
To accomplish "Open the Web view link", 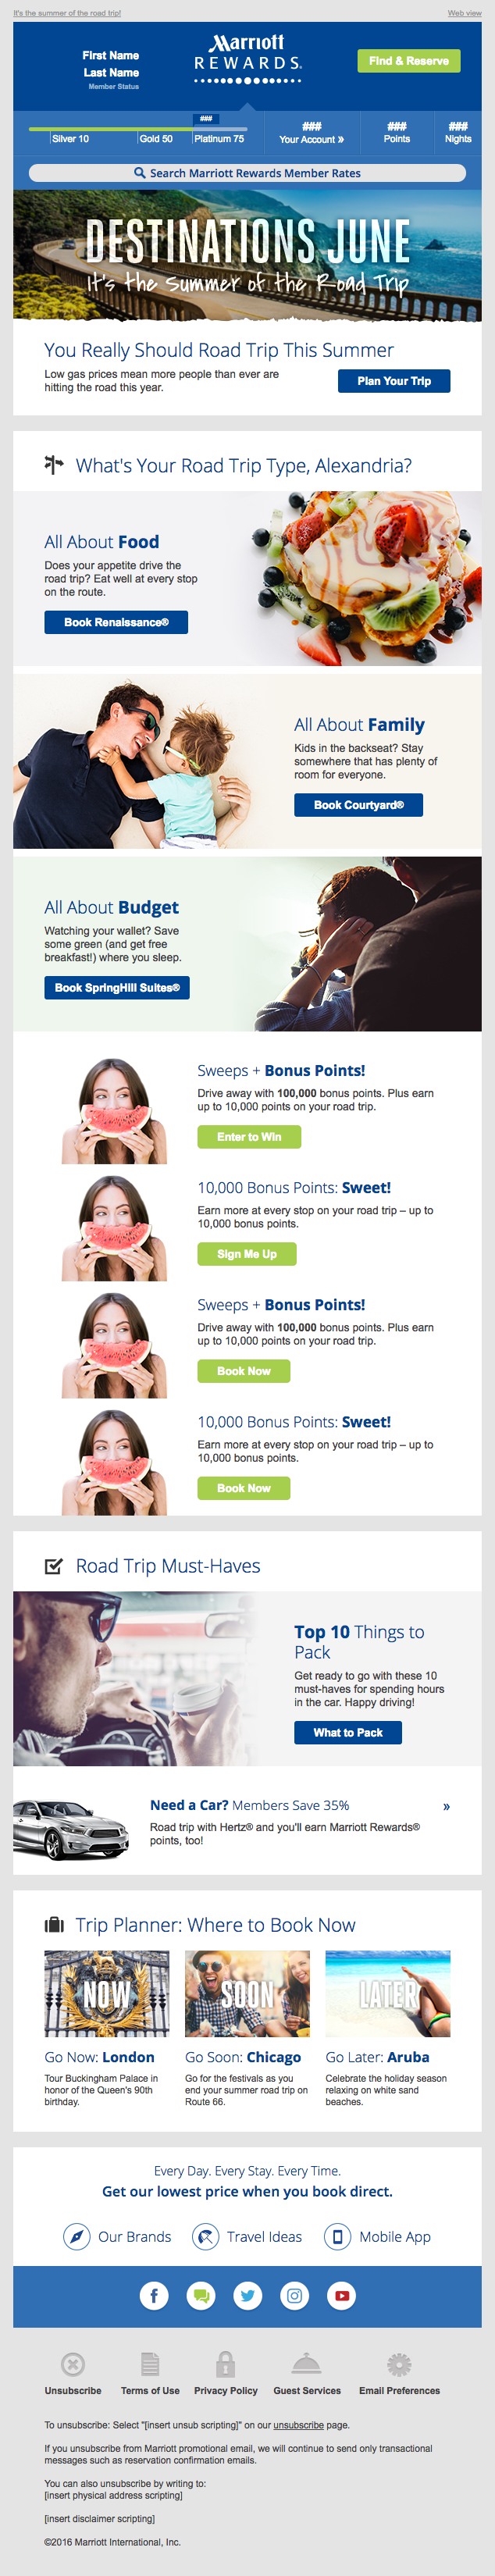I will (464, 13).
